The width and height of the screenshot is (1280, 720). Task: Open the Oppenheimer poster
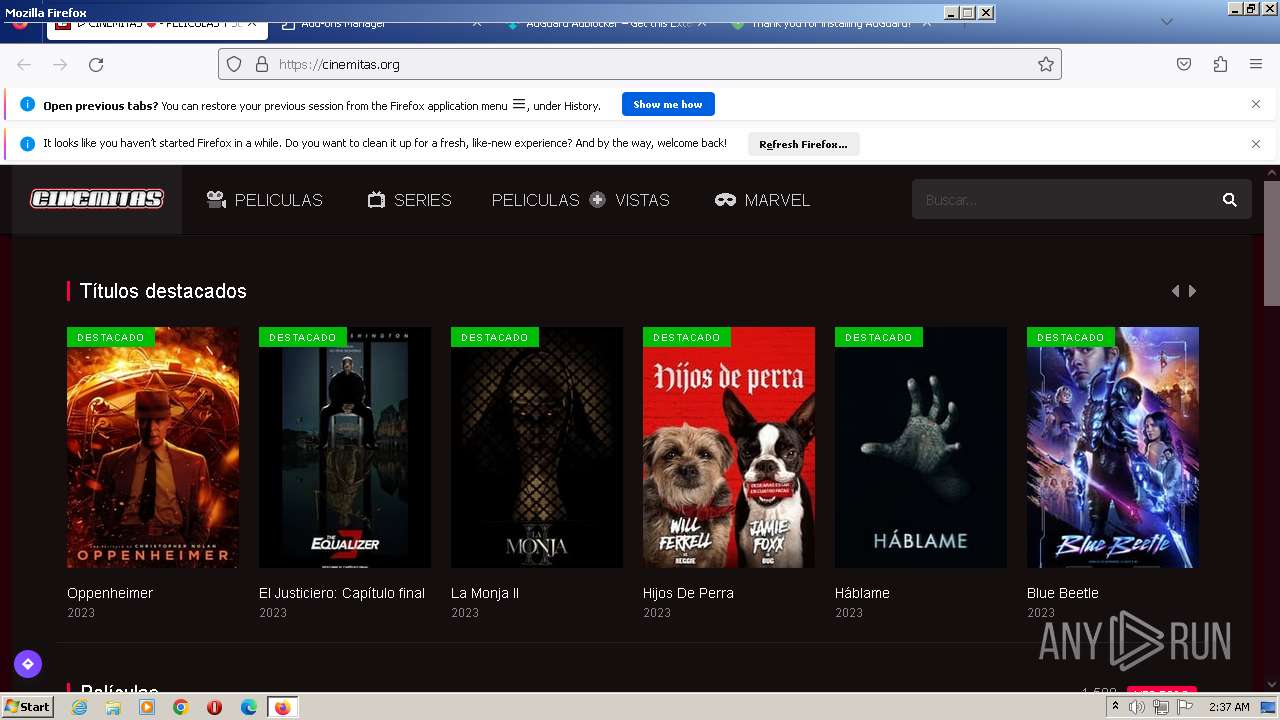[x=153, y=447]
